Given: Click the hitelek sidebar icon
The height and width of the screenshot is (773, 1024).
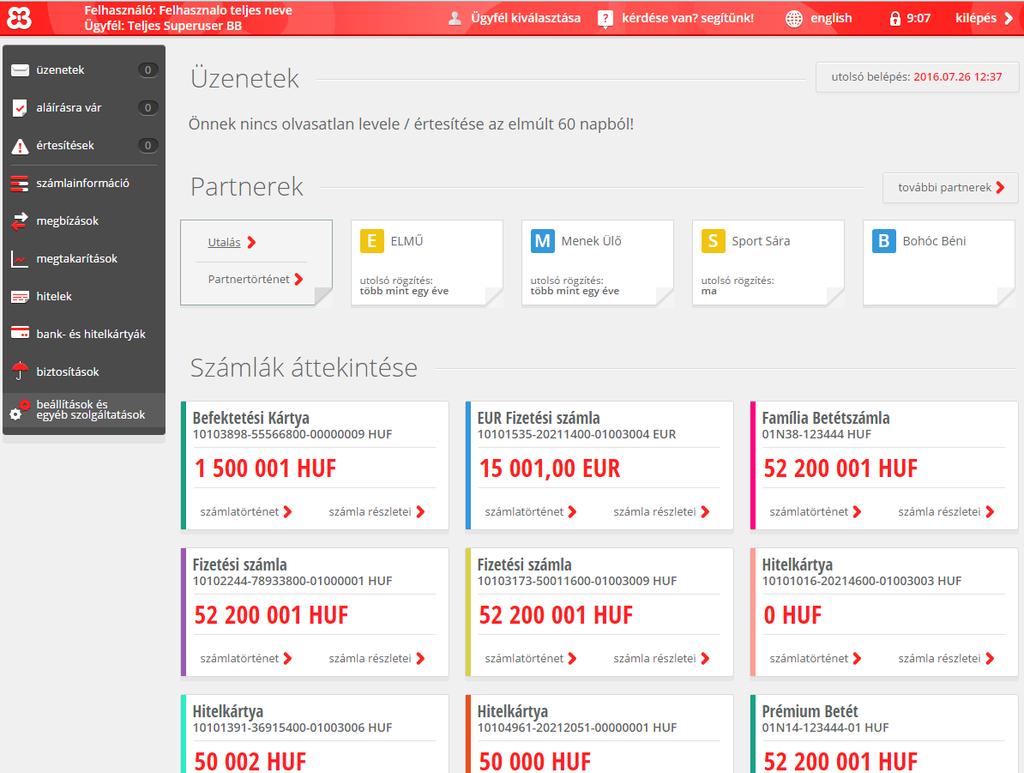Looking at the screenshot, I should 20,297.
